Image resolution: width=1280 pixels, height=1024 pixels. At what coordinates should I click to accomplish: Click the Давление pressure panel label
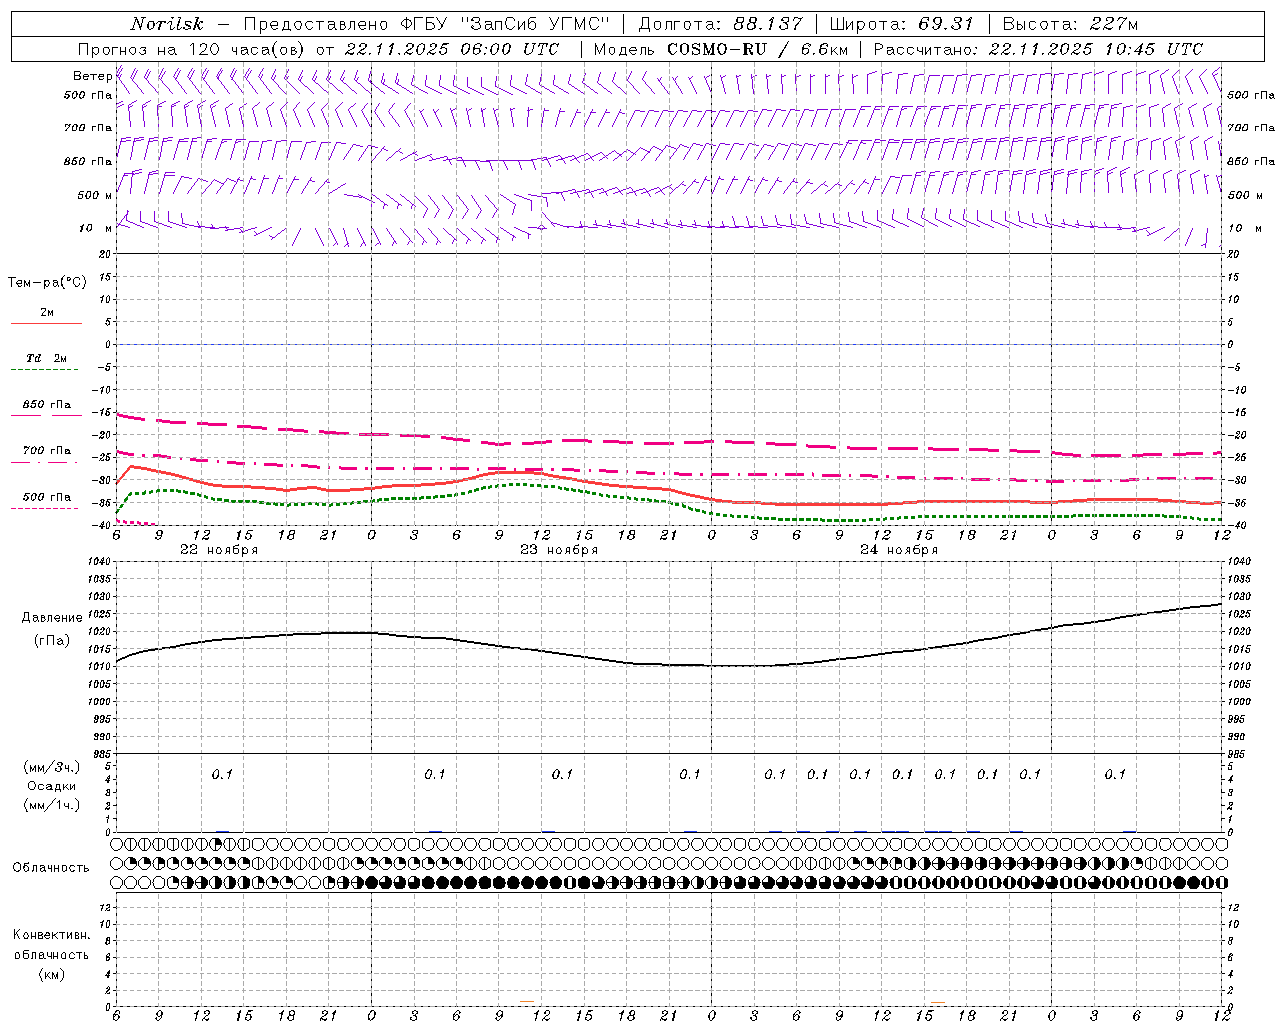(52, 618)
